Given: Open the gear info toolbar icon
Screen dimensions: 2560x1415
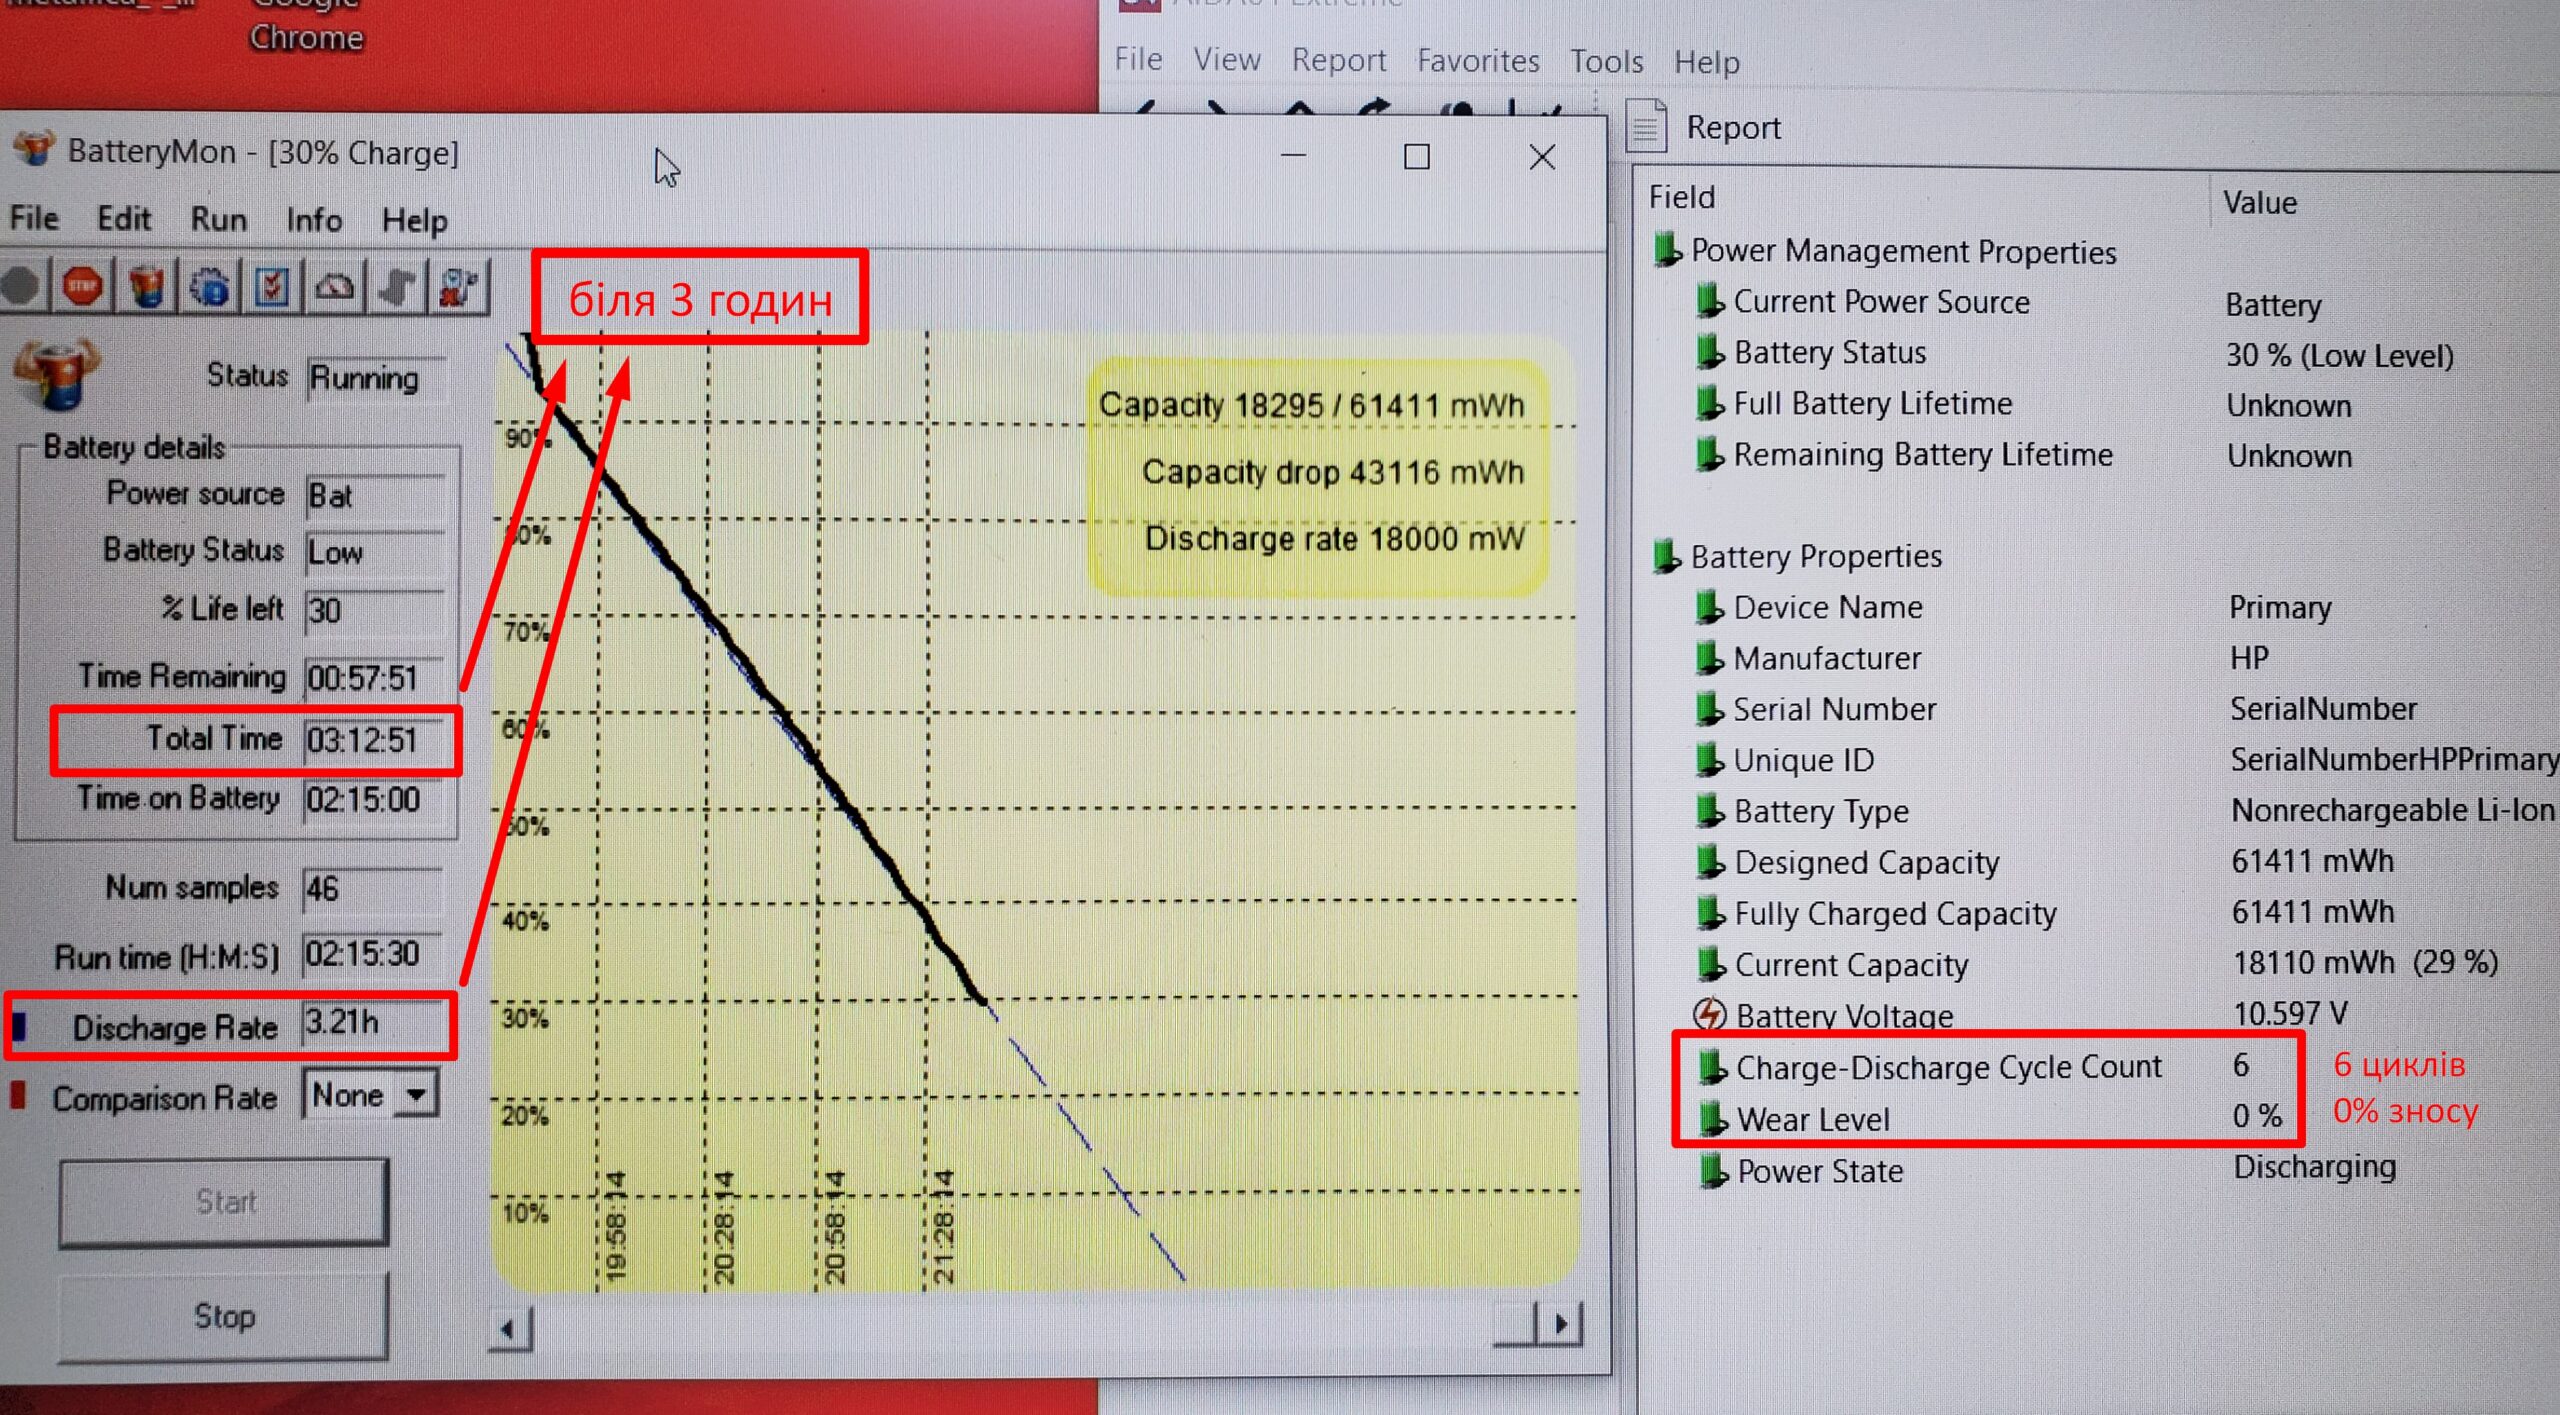Looking at the screenshot, I should coord(210,288).
